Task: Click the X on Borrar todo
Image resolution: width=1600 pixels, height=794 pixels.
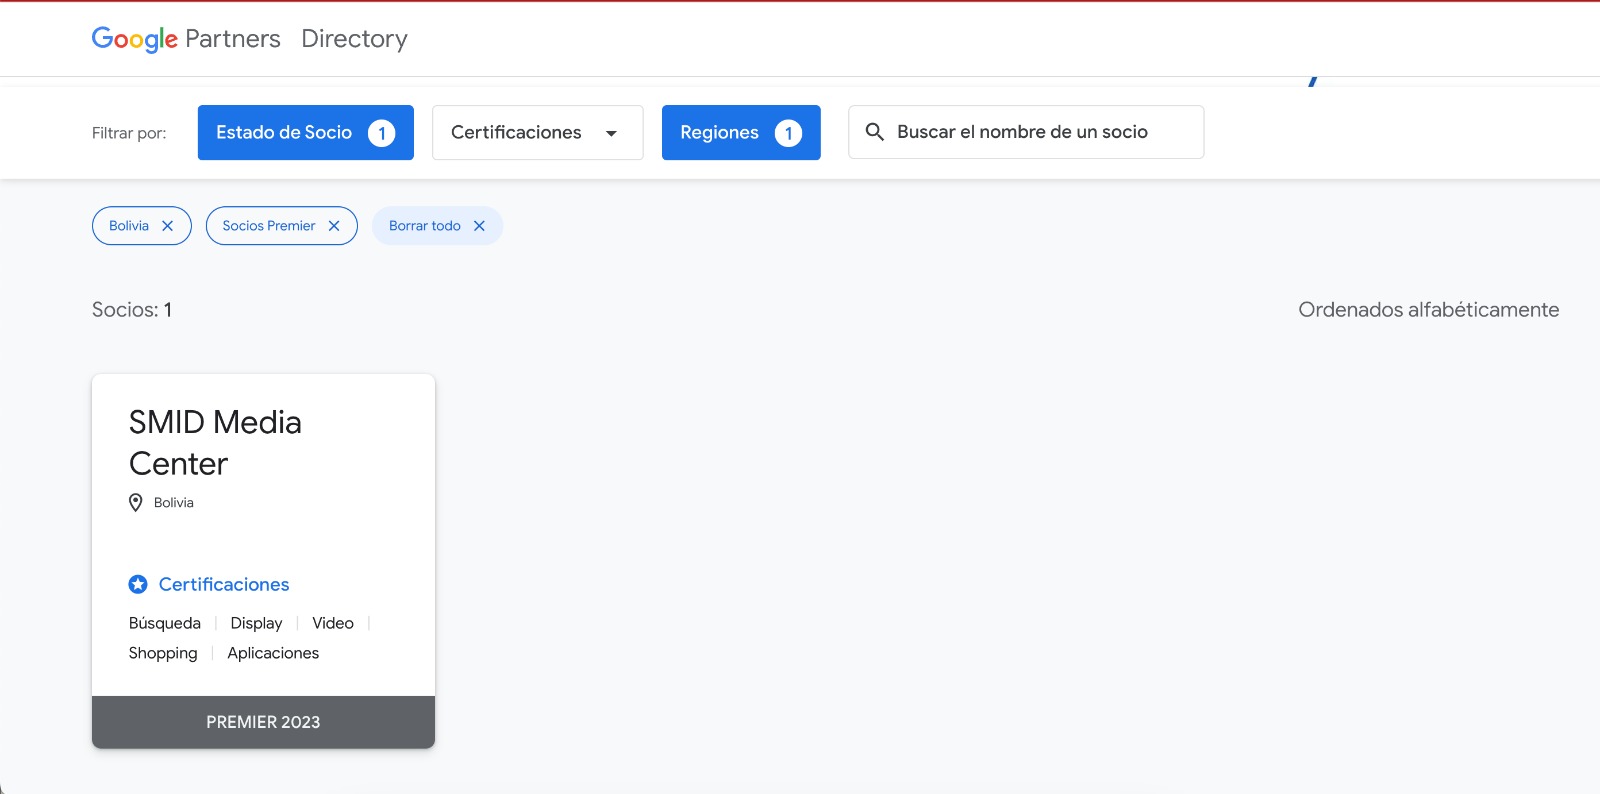Action: pos(479,226)
